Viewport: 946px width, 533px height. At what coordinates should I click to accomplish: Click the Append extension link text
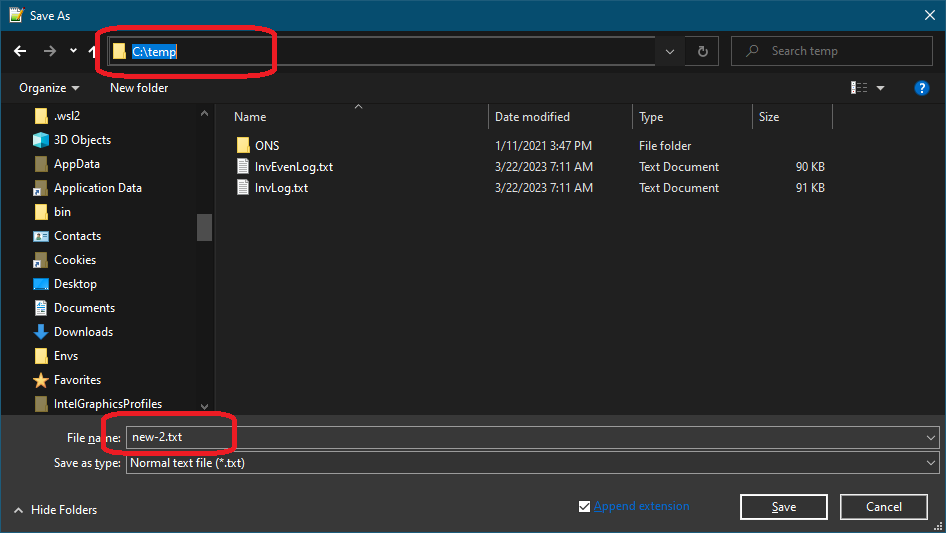pyautogui.click(x=641, y=506)
